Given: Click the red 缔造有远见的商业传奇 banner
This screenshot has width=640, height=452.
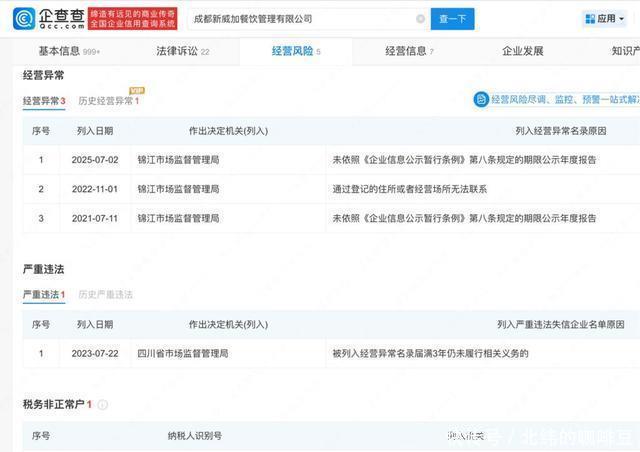Looking at the screenshot, I should coord(132,18).
